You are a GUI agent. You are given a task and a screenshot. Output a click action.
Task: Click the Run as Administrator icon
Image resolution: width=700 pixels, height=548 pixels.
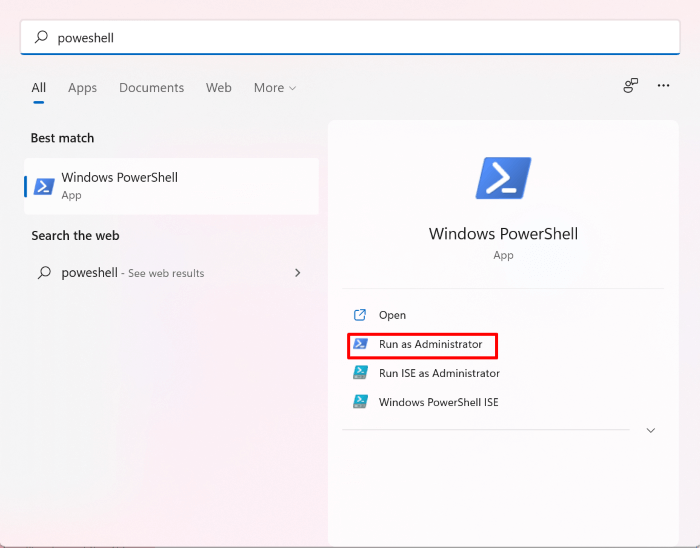[x=360, y=344]
